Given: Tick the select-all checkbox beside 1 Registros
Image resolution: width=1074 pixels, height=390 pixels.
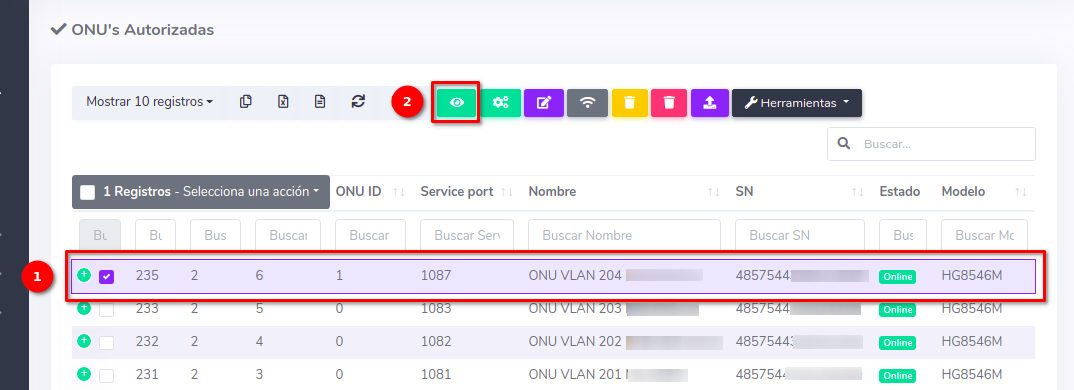Looking at the screenshot, I should 88,193.
